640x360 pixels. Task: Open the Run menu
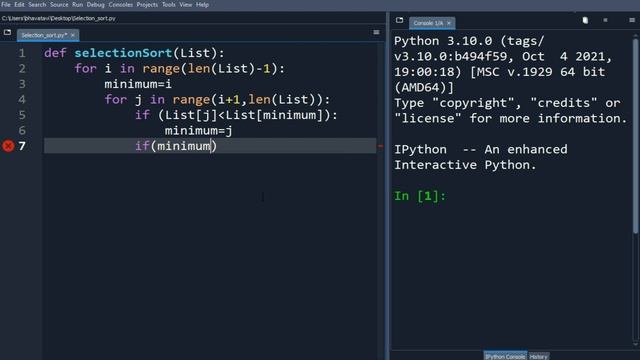point(78,5)
